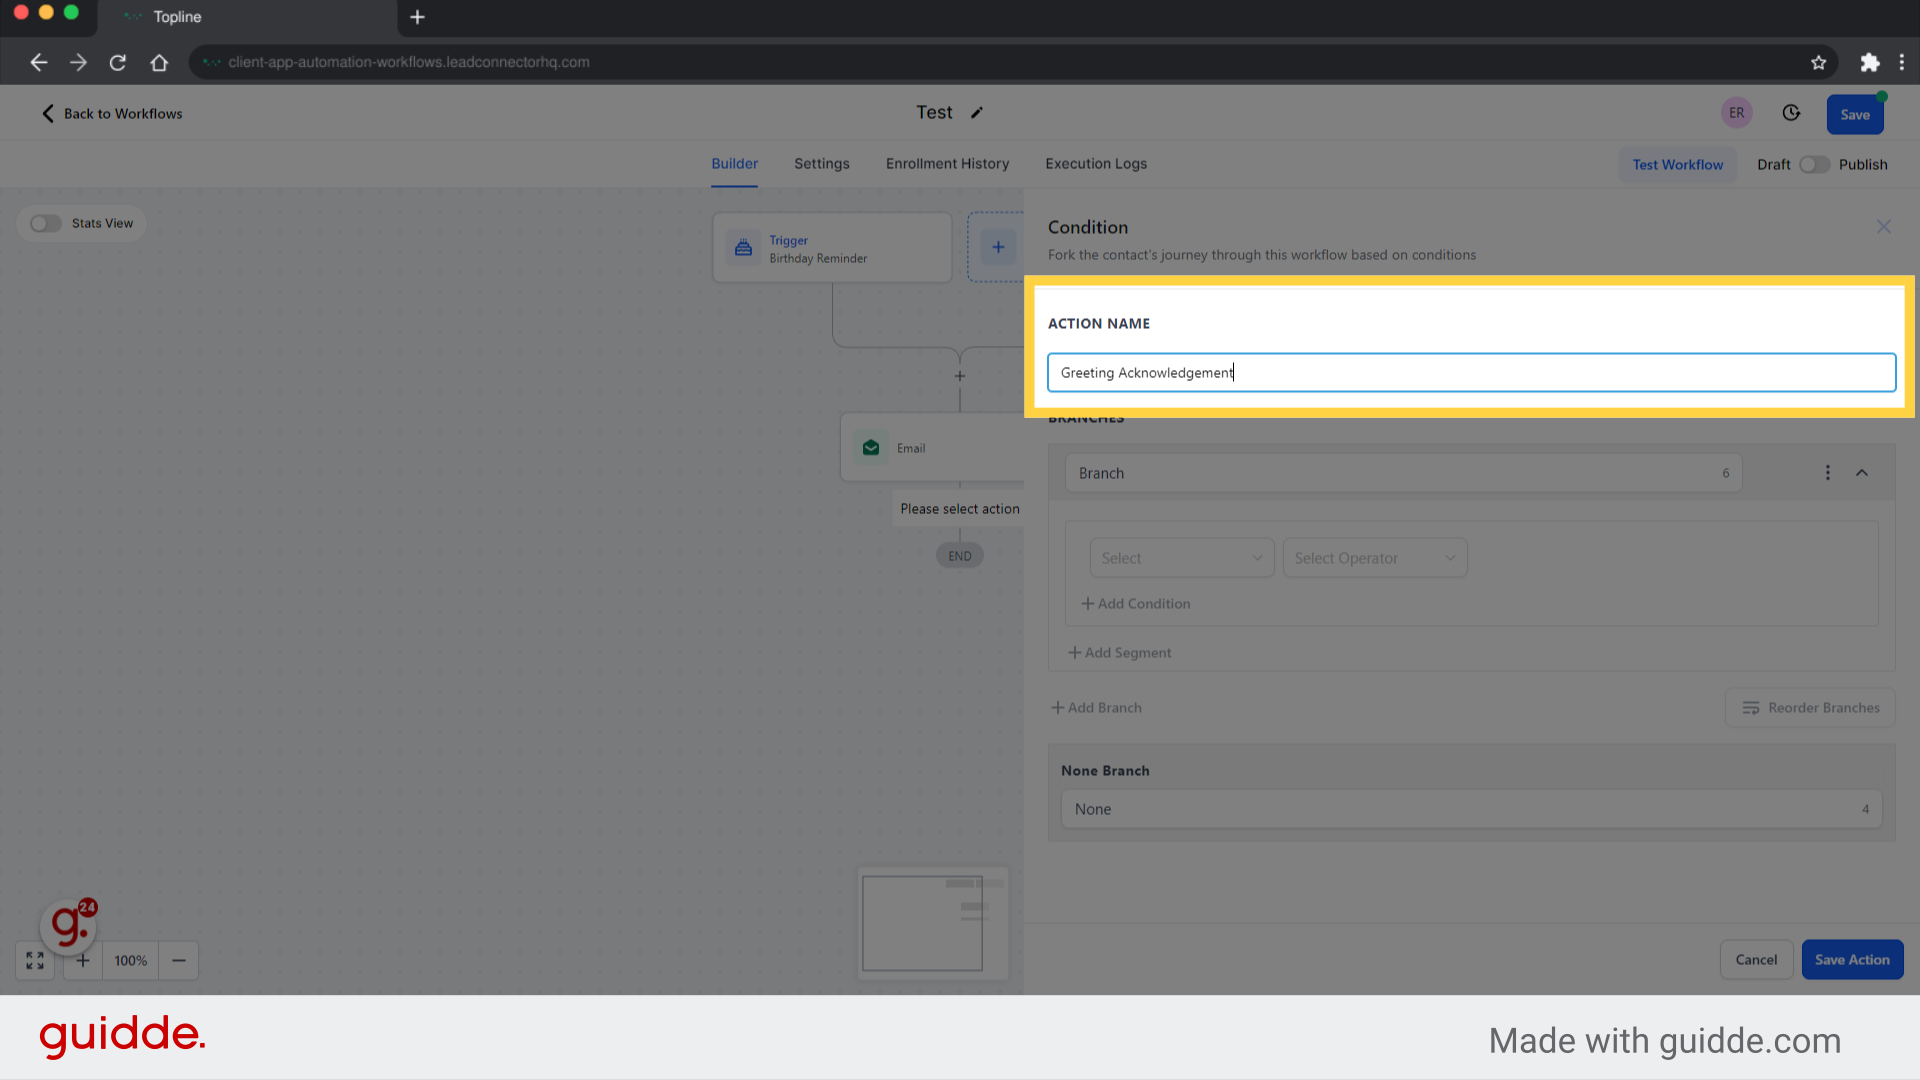Toggle the Stats View switch
The height and width of the screenshot is (1080, 1920).
(46, 223)
